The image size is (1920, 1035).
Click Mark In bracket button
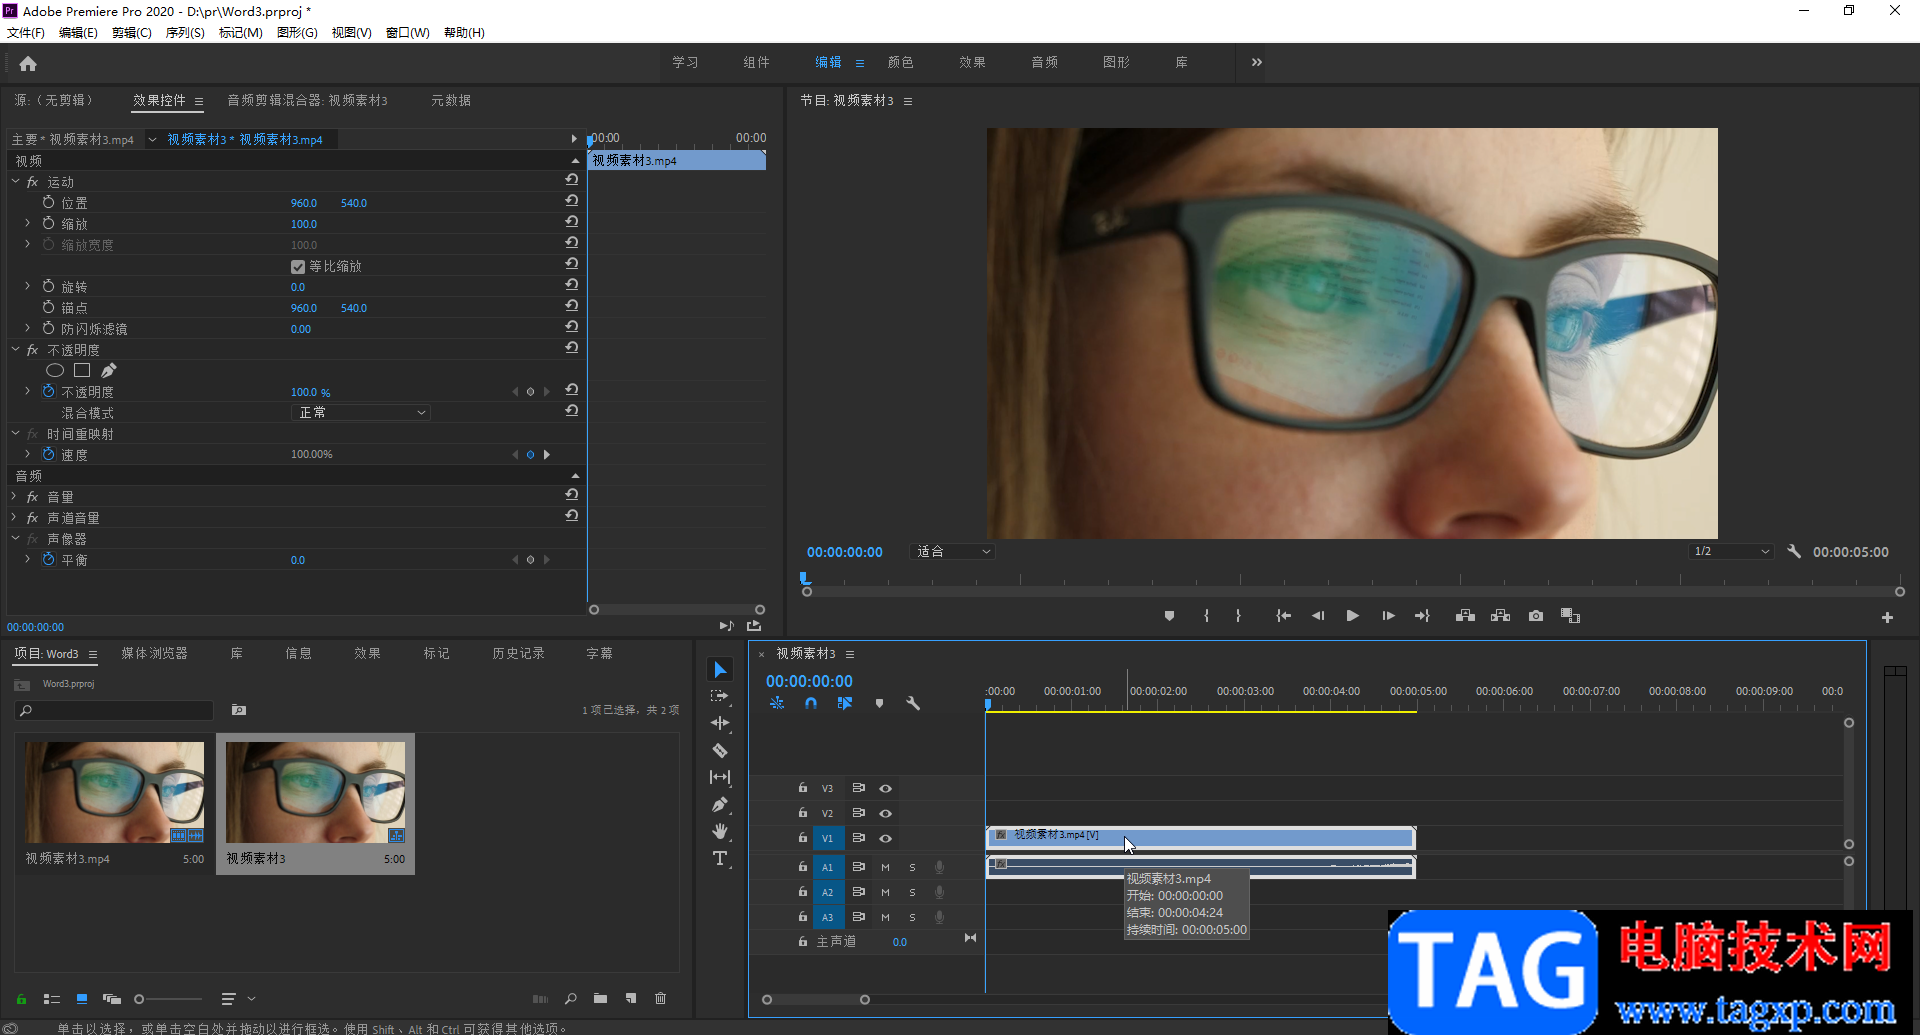click(1206, 616)
